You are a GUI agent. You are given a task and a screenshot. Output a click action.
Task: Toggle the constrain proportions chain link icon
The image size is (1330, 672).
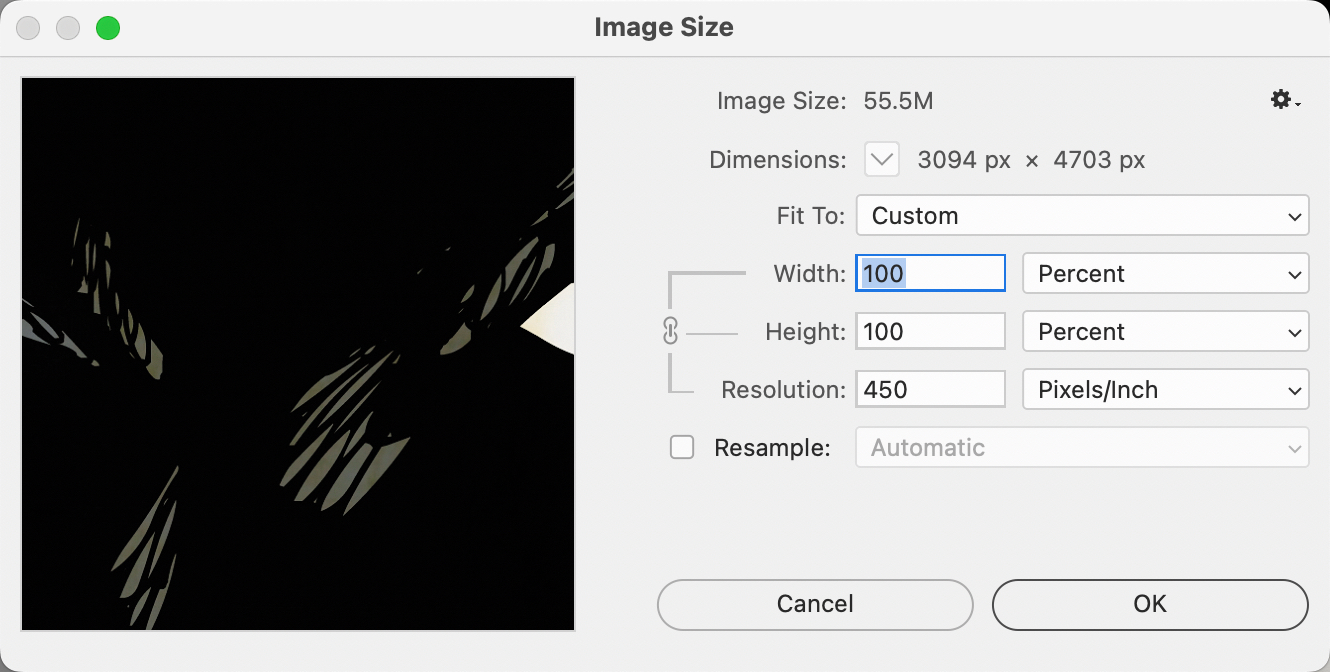(x=670, y=332)
